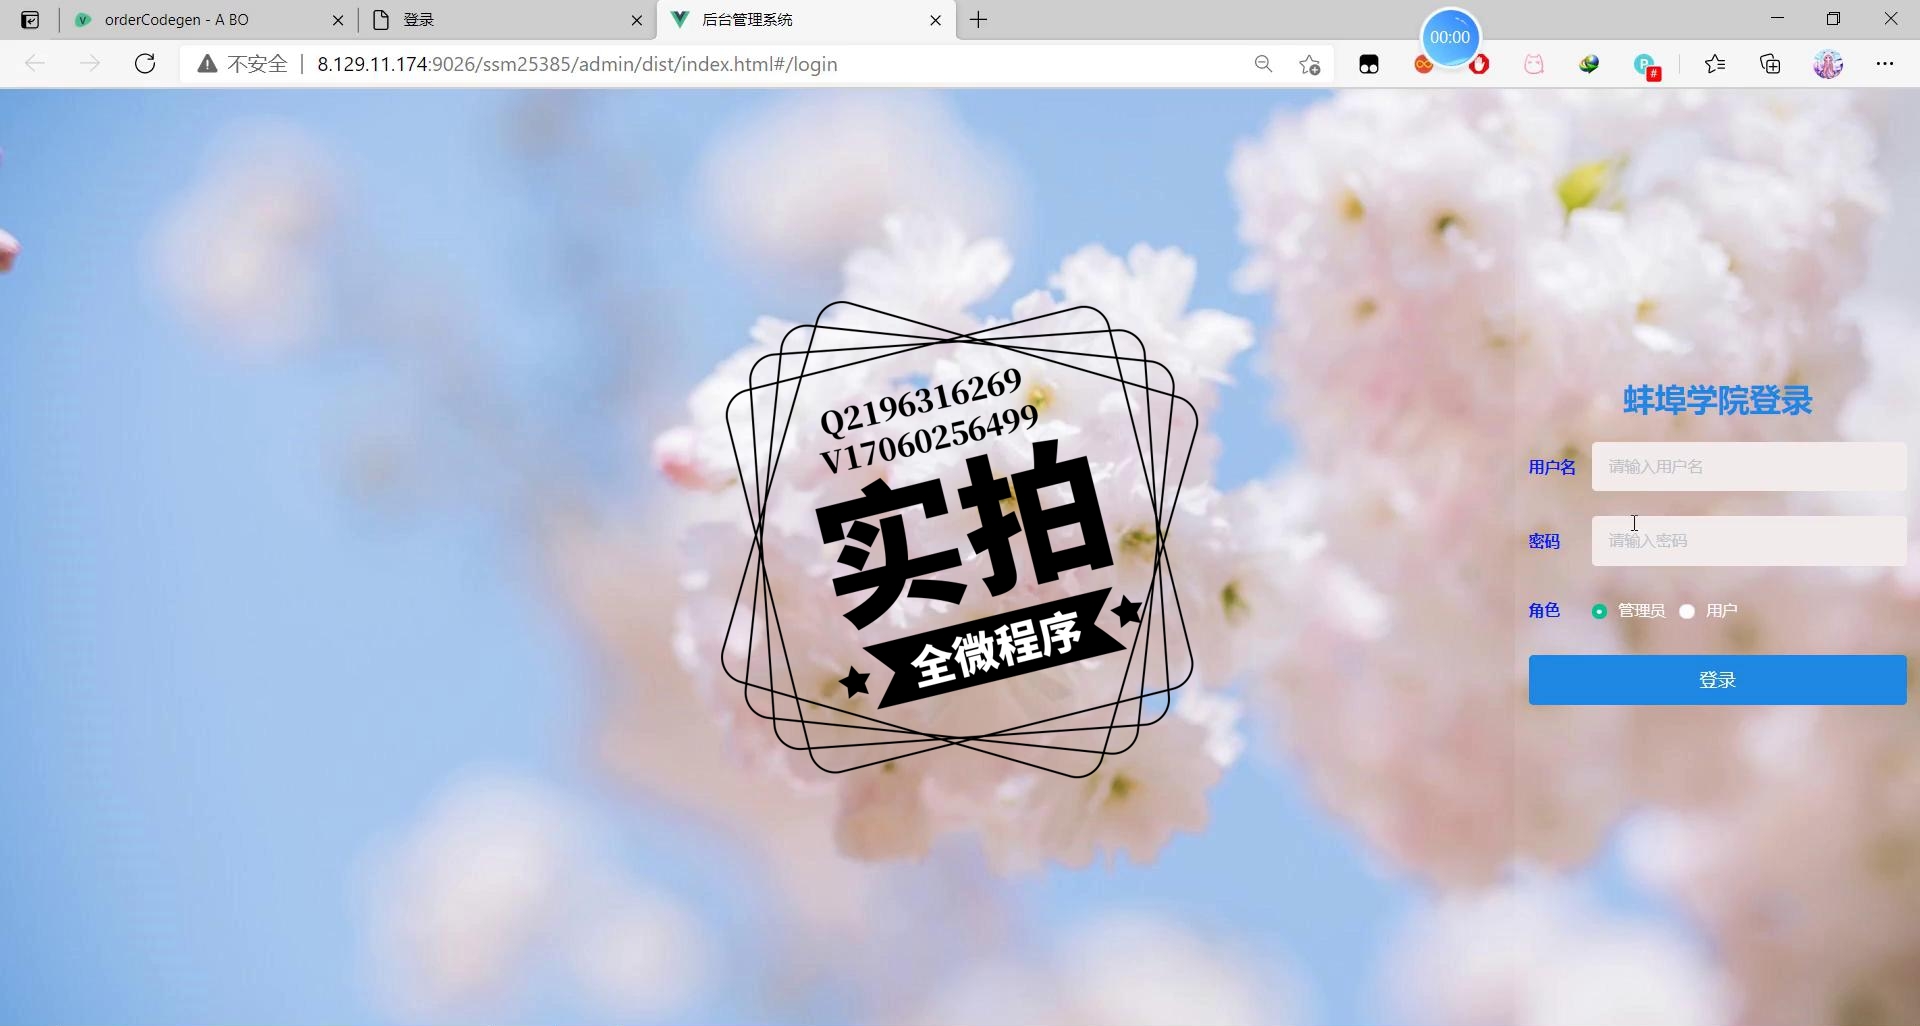This screenshot has width=1920, height=1026.
Task: Click the 用户名 input field
Action: click(x=1749, y=466)
